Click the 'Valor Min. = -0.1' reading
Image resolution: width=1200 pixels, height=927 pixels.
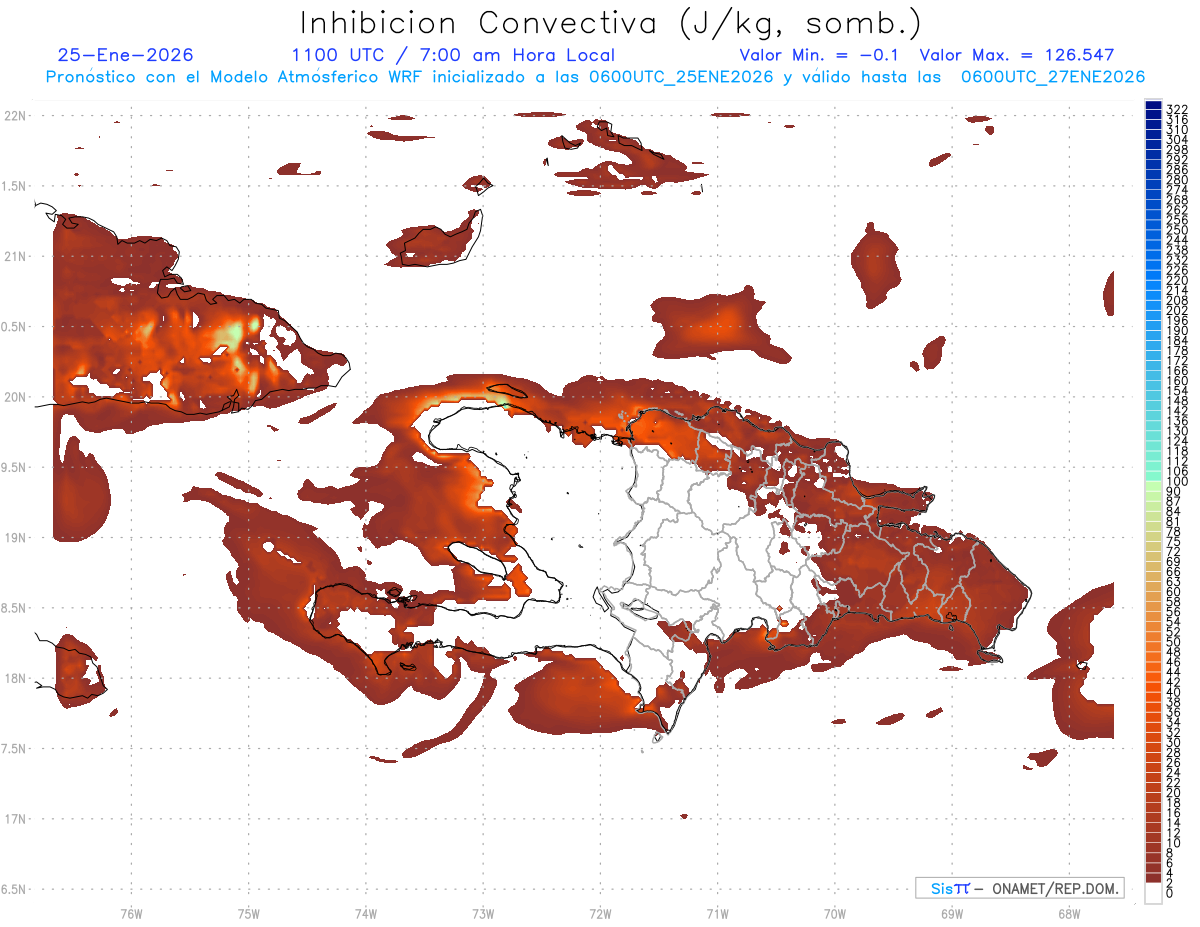(x=820, y=55)
